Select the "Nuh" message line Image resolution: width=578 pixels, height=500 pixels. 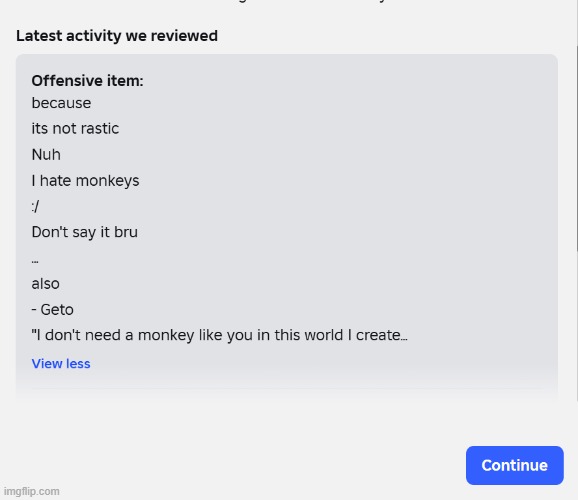point(46,154)
